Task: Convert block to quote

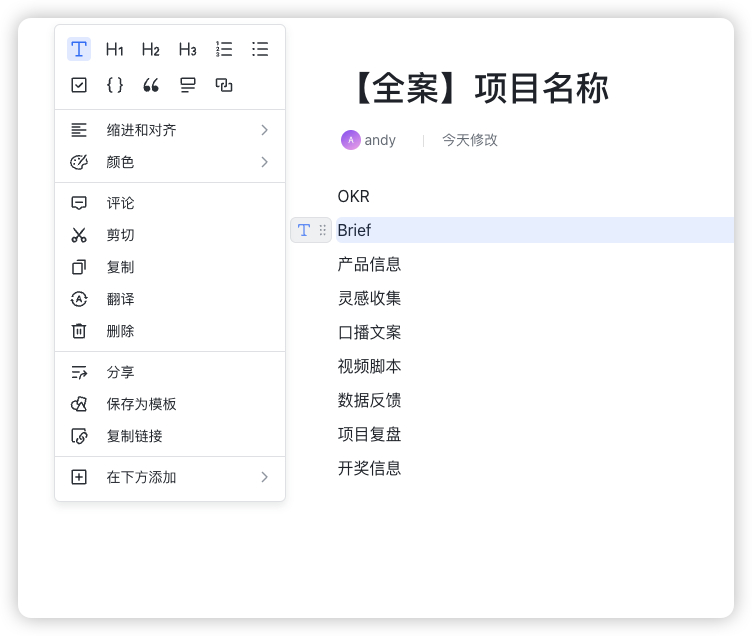Action: click(151, 85)
